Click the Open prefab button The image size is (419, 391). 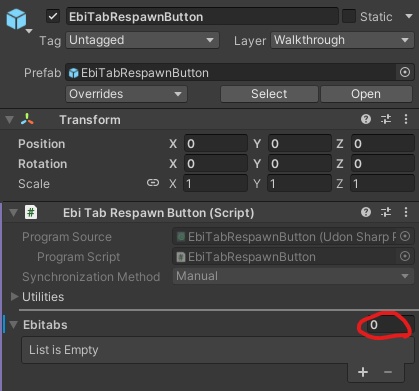point(366,94)
